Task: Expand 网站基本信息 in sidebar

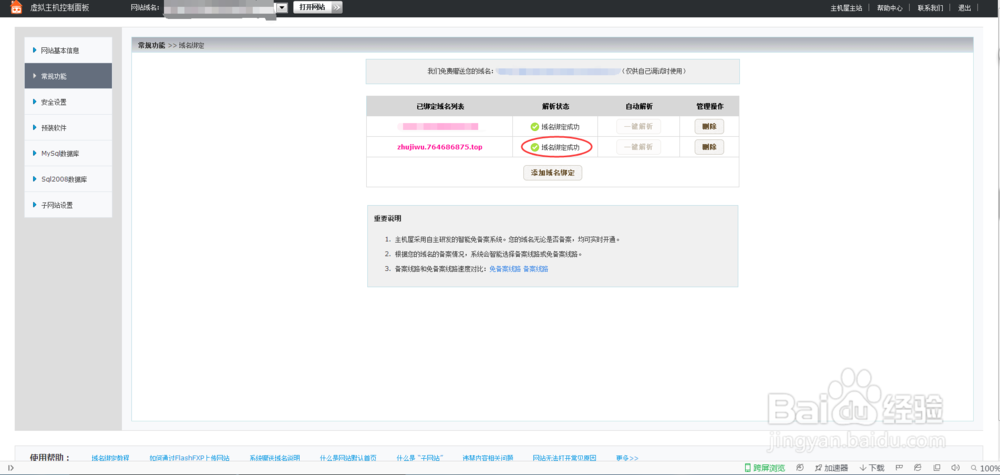Action: [68, 50]
